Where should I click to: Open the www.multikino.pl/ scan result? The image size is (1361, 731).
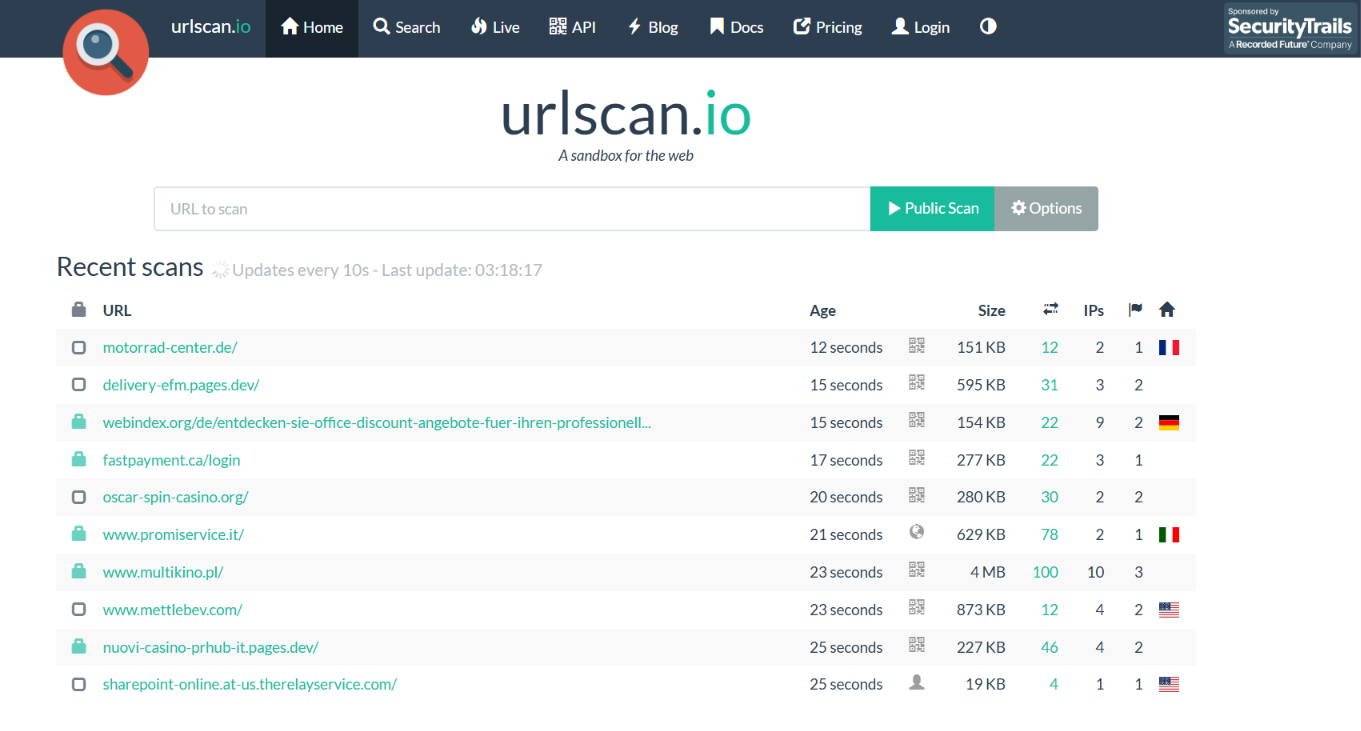coord(163,572)
